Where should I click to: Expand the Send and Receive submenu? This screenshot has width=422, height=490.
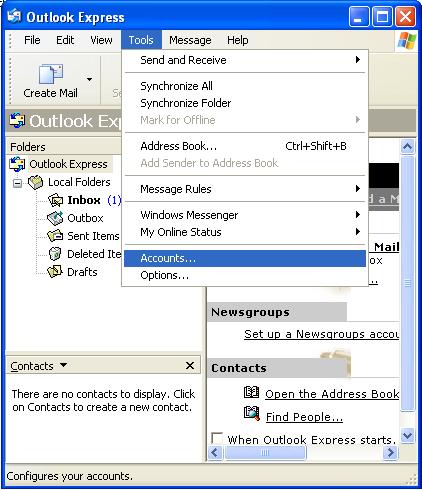245,60
